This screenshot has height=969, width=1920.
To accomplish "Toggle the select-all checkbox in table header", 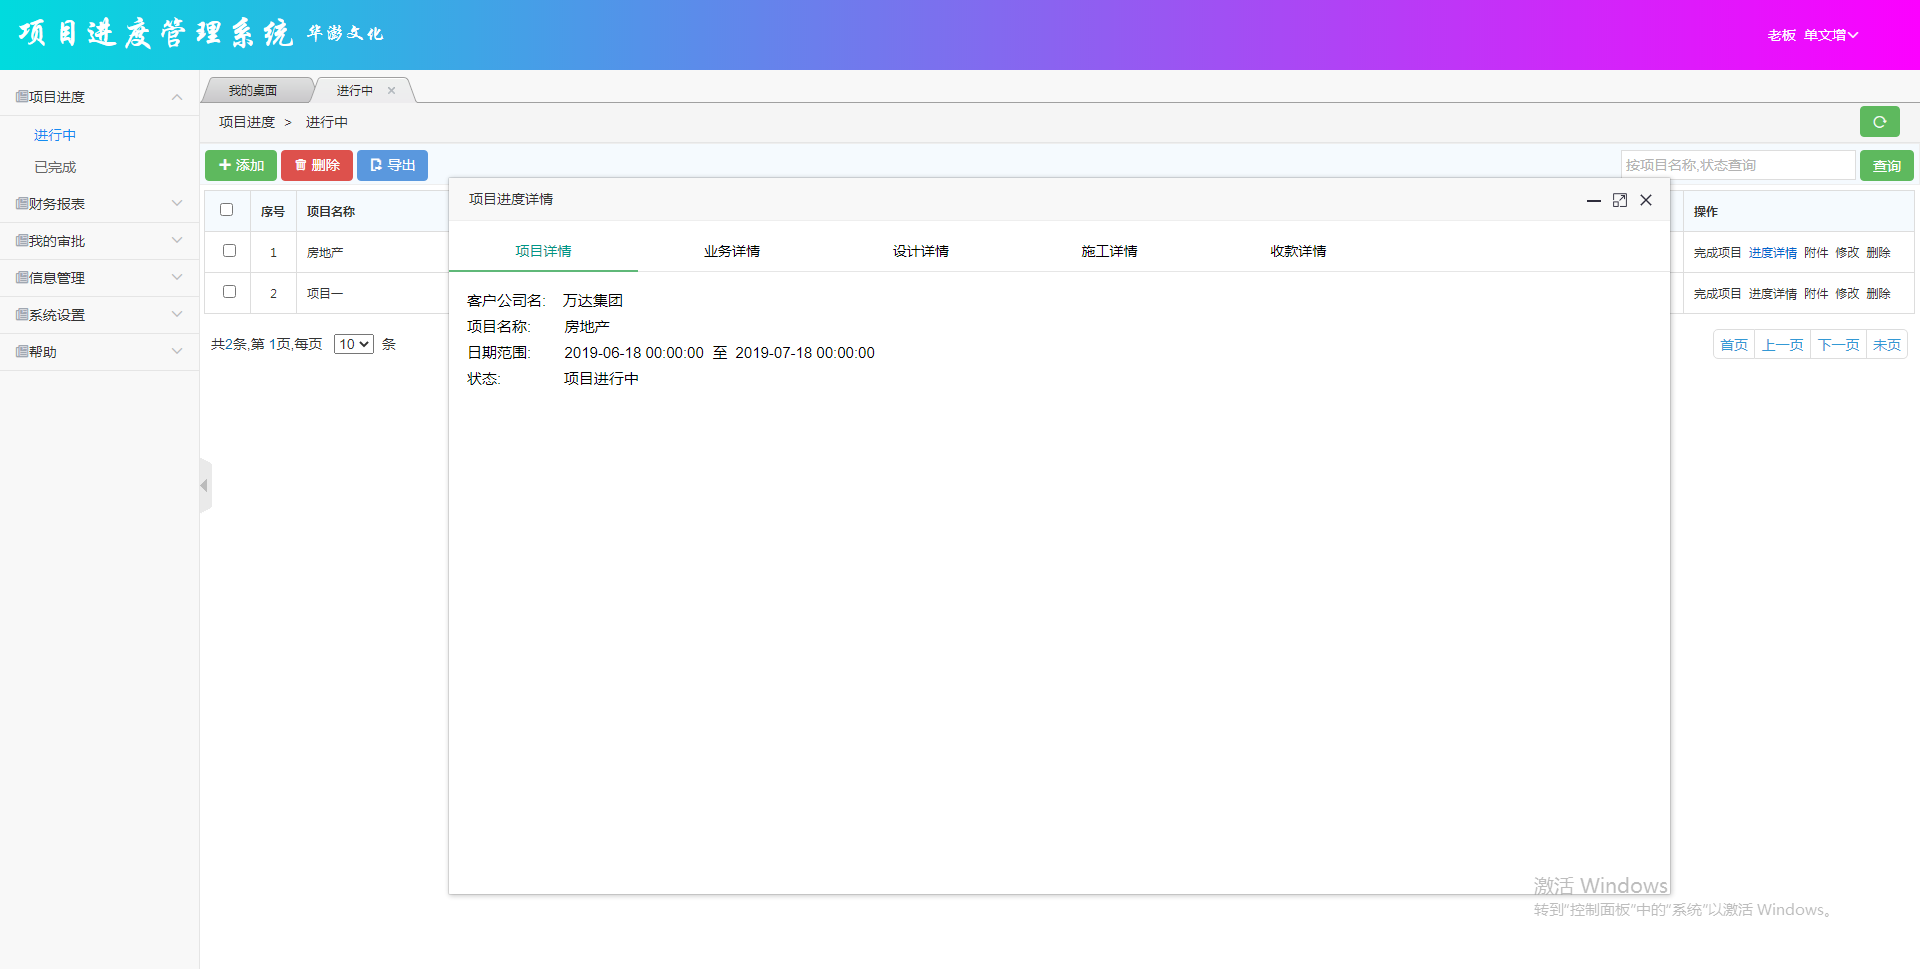I will pos(227,210).
